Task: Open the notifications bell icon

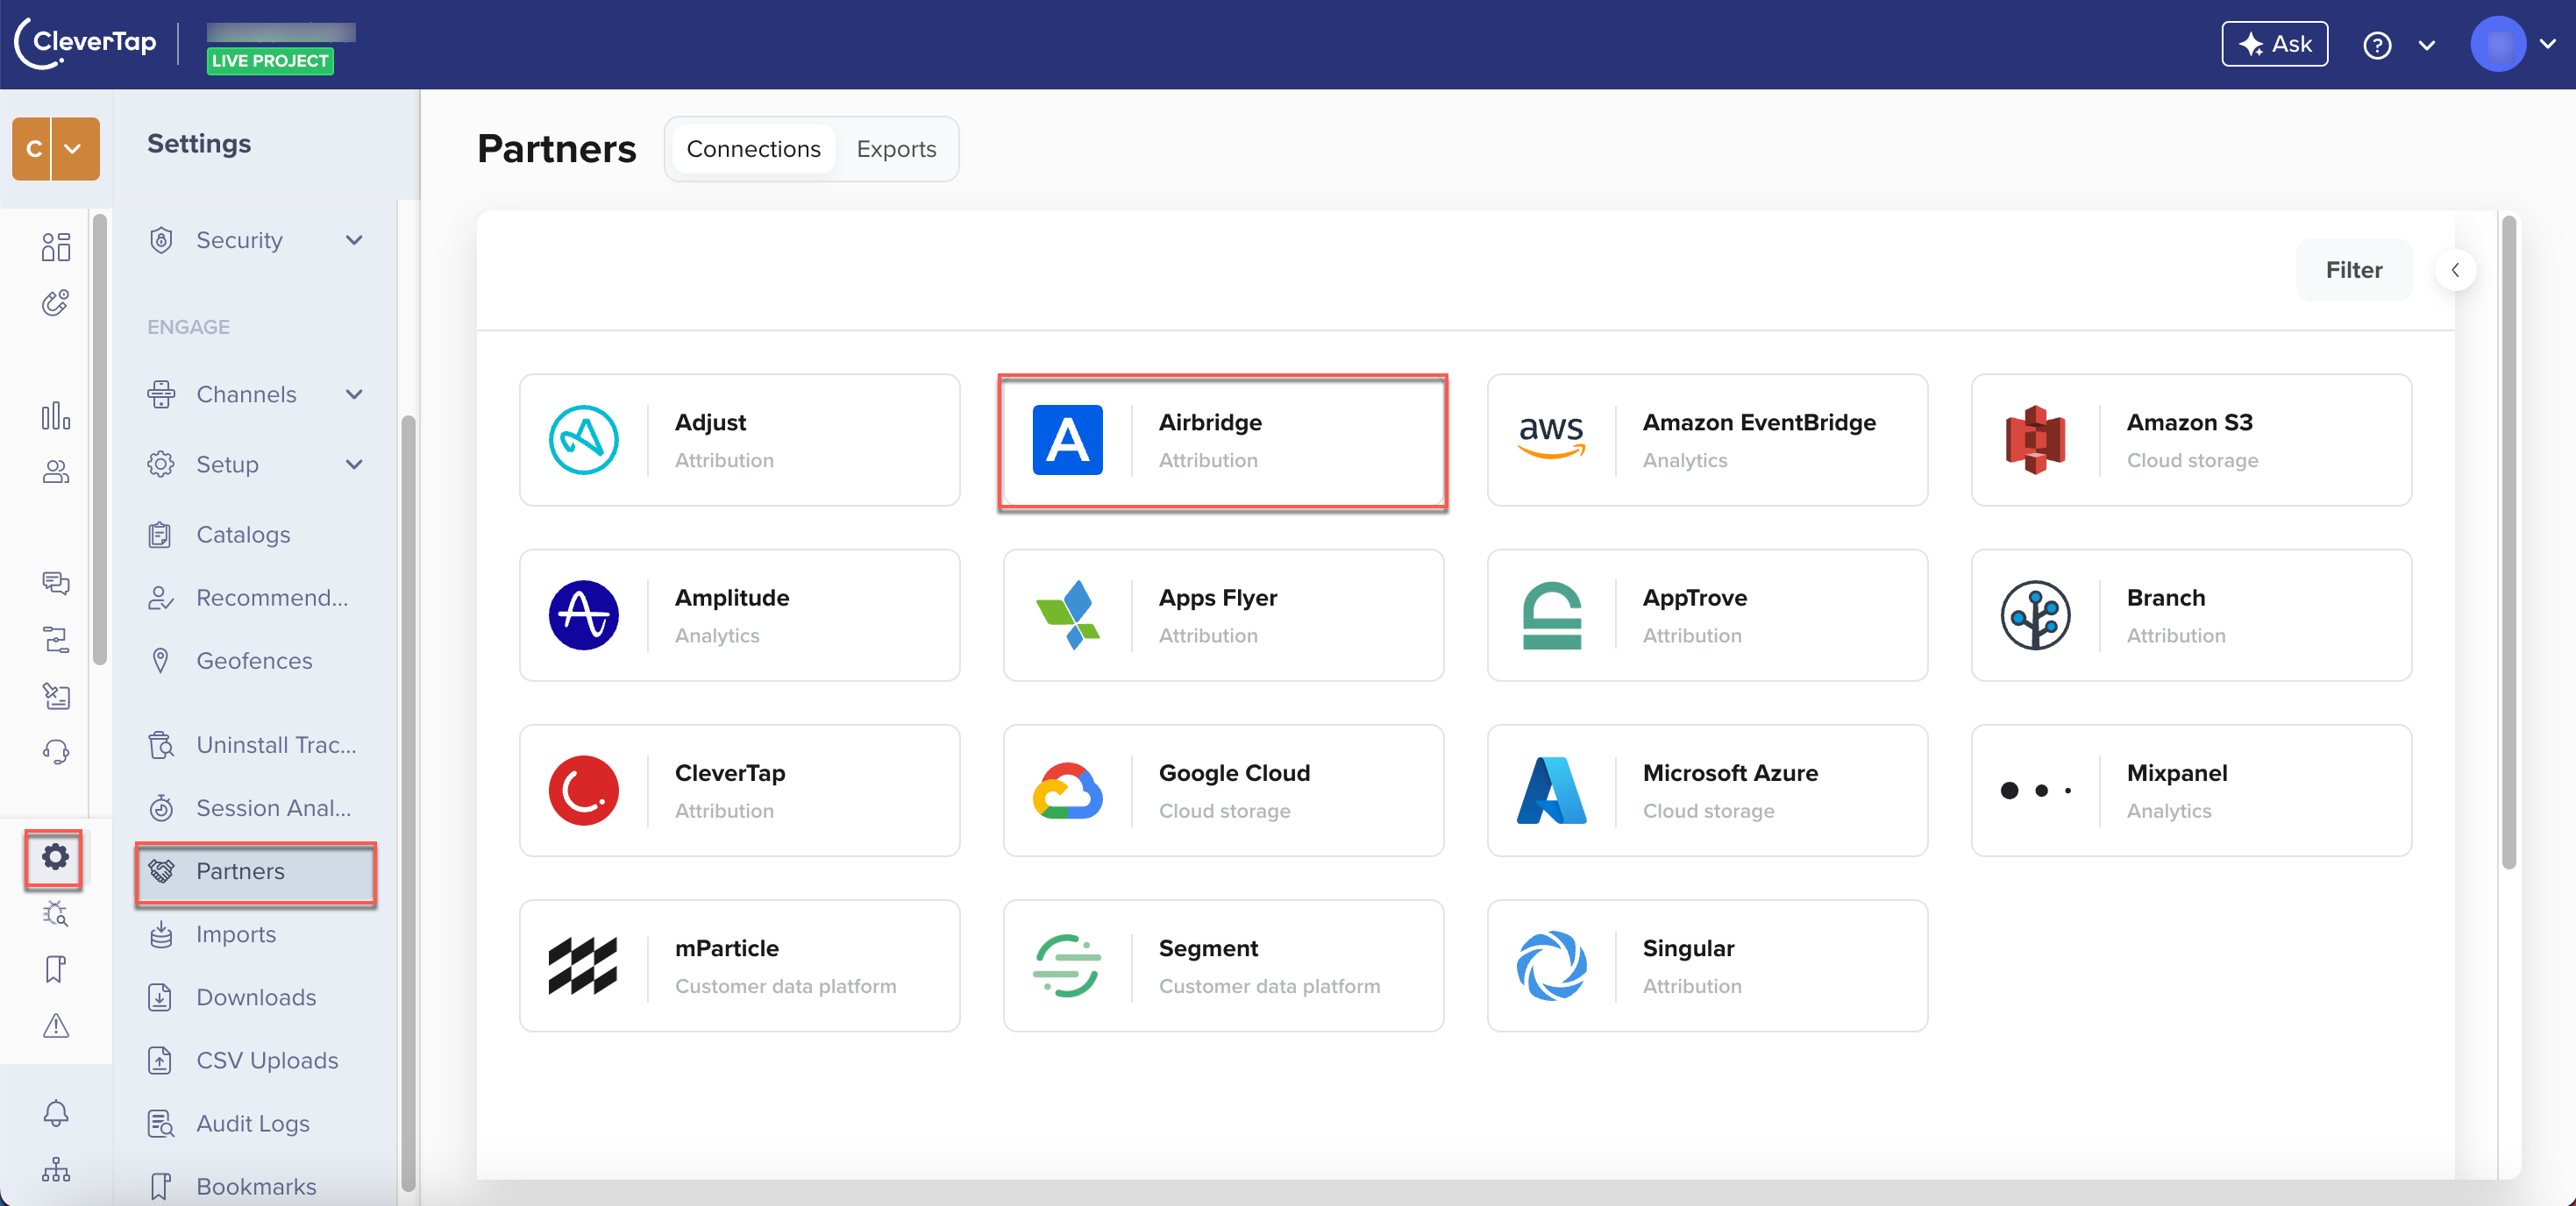Action: [56, 1112]
